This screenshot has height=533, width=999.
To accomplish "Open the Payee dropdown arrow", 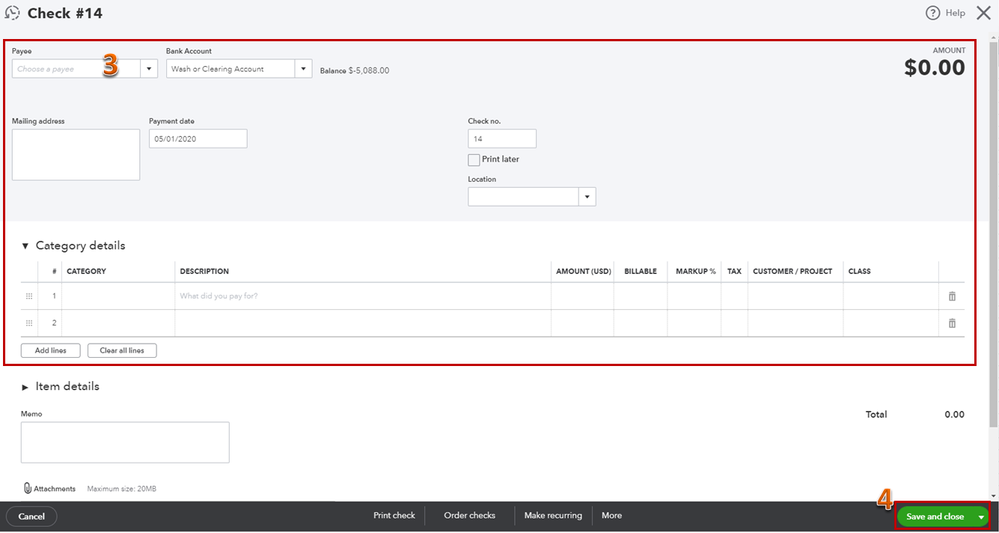I will 150,69.
